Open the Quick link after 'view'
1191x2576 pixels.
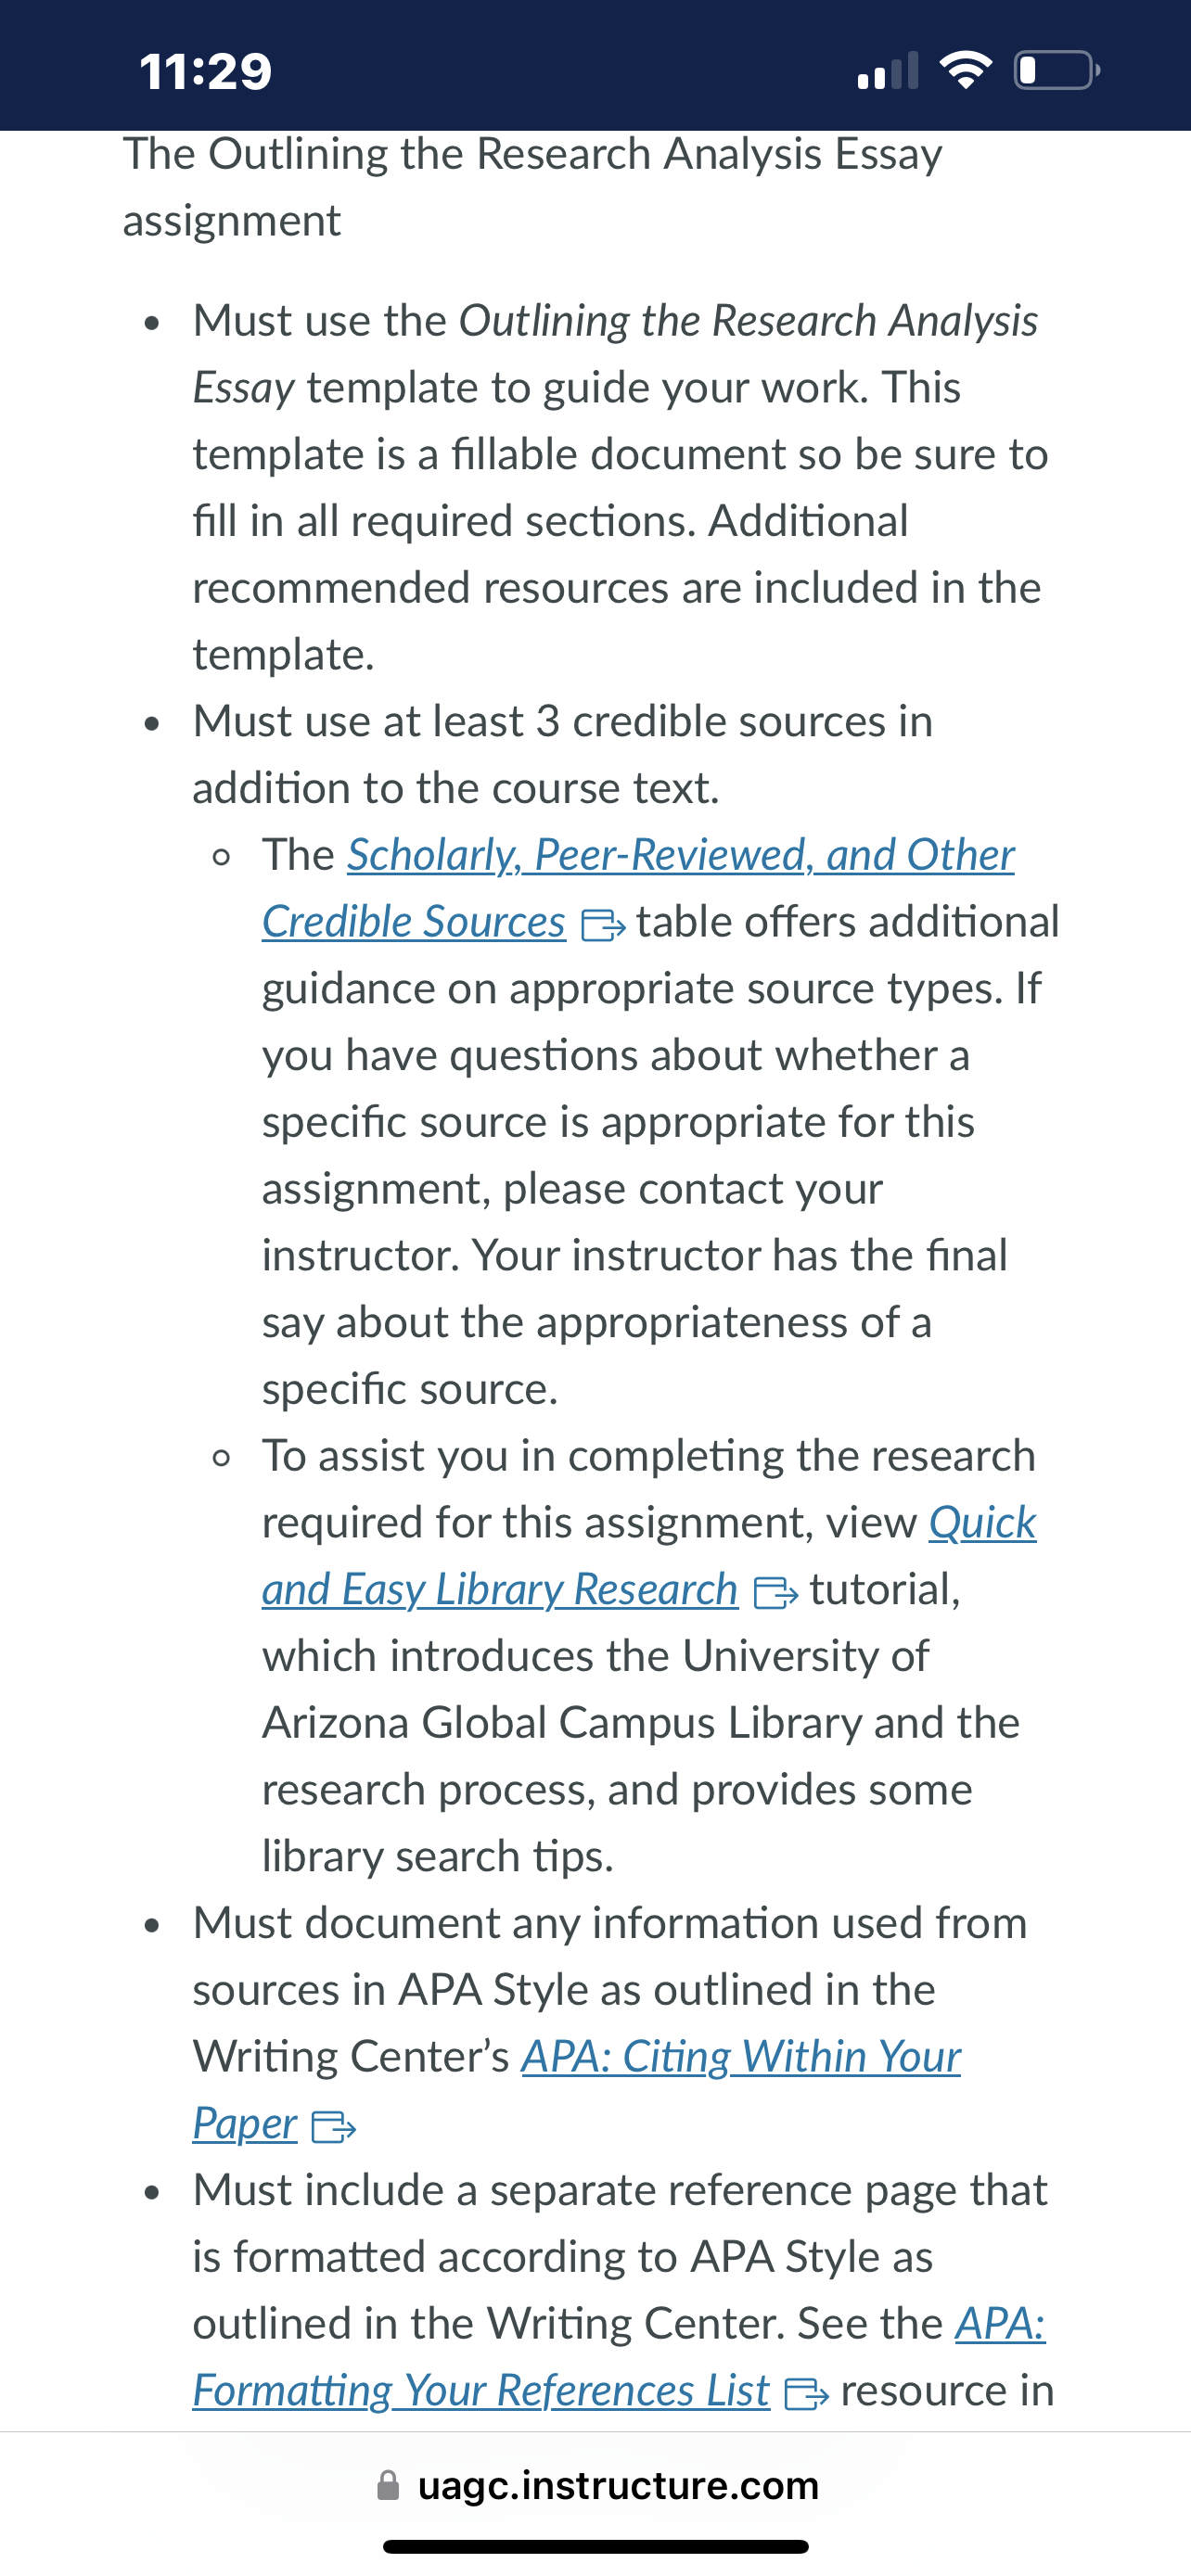click(982, 1523)
